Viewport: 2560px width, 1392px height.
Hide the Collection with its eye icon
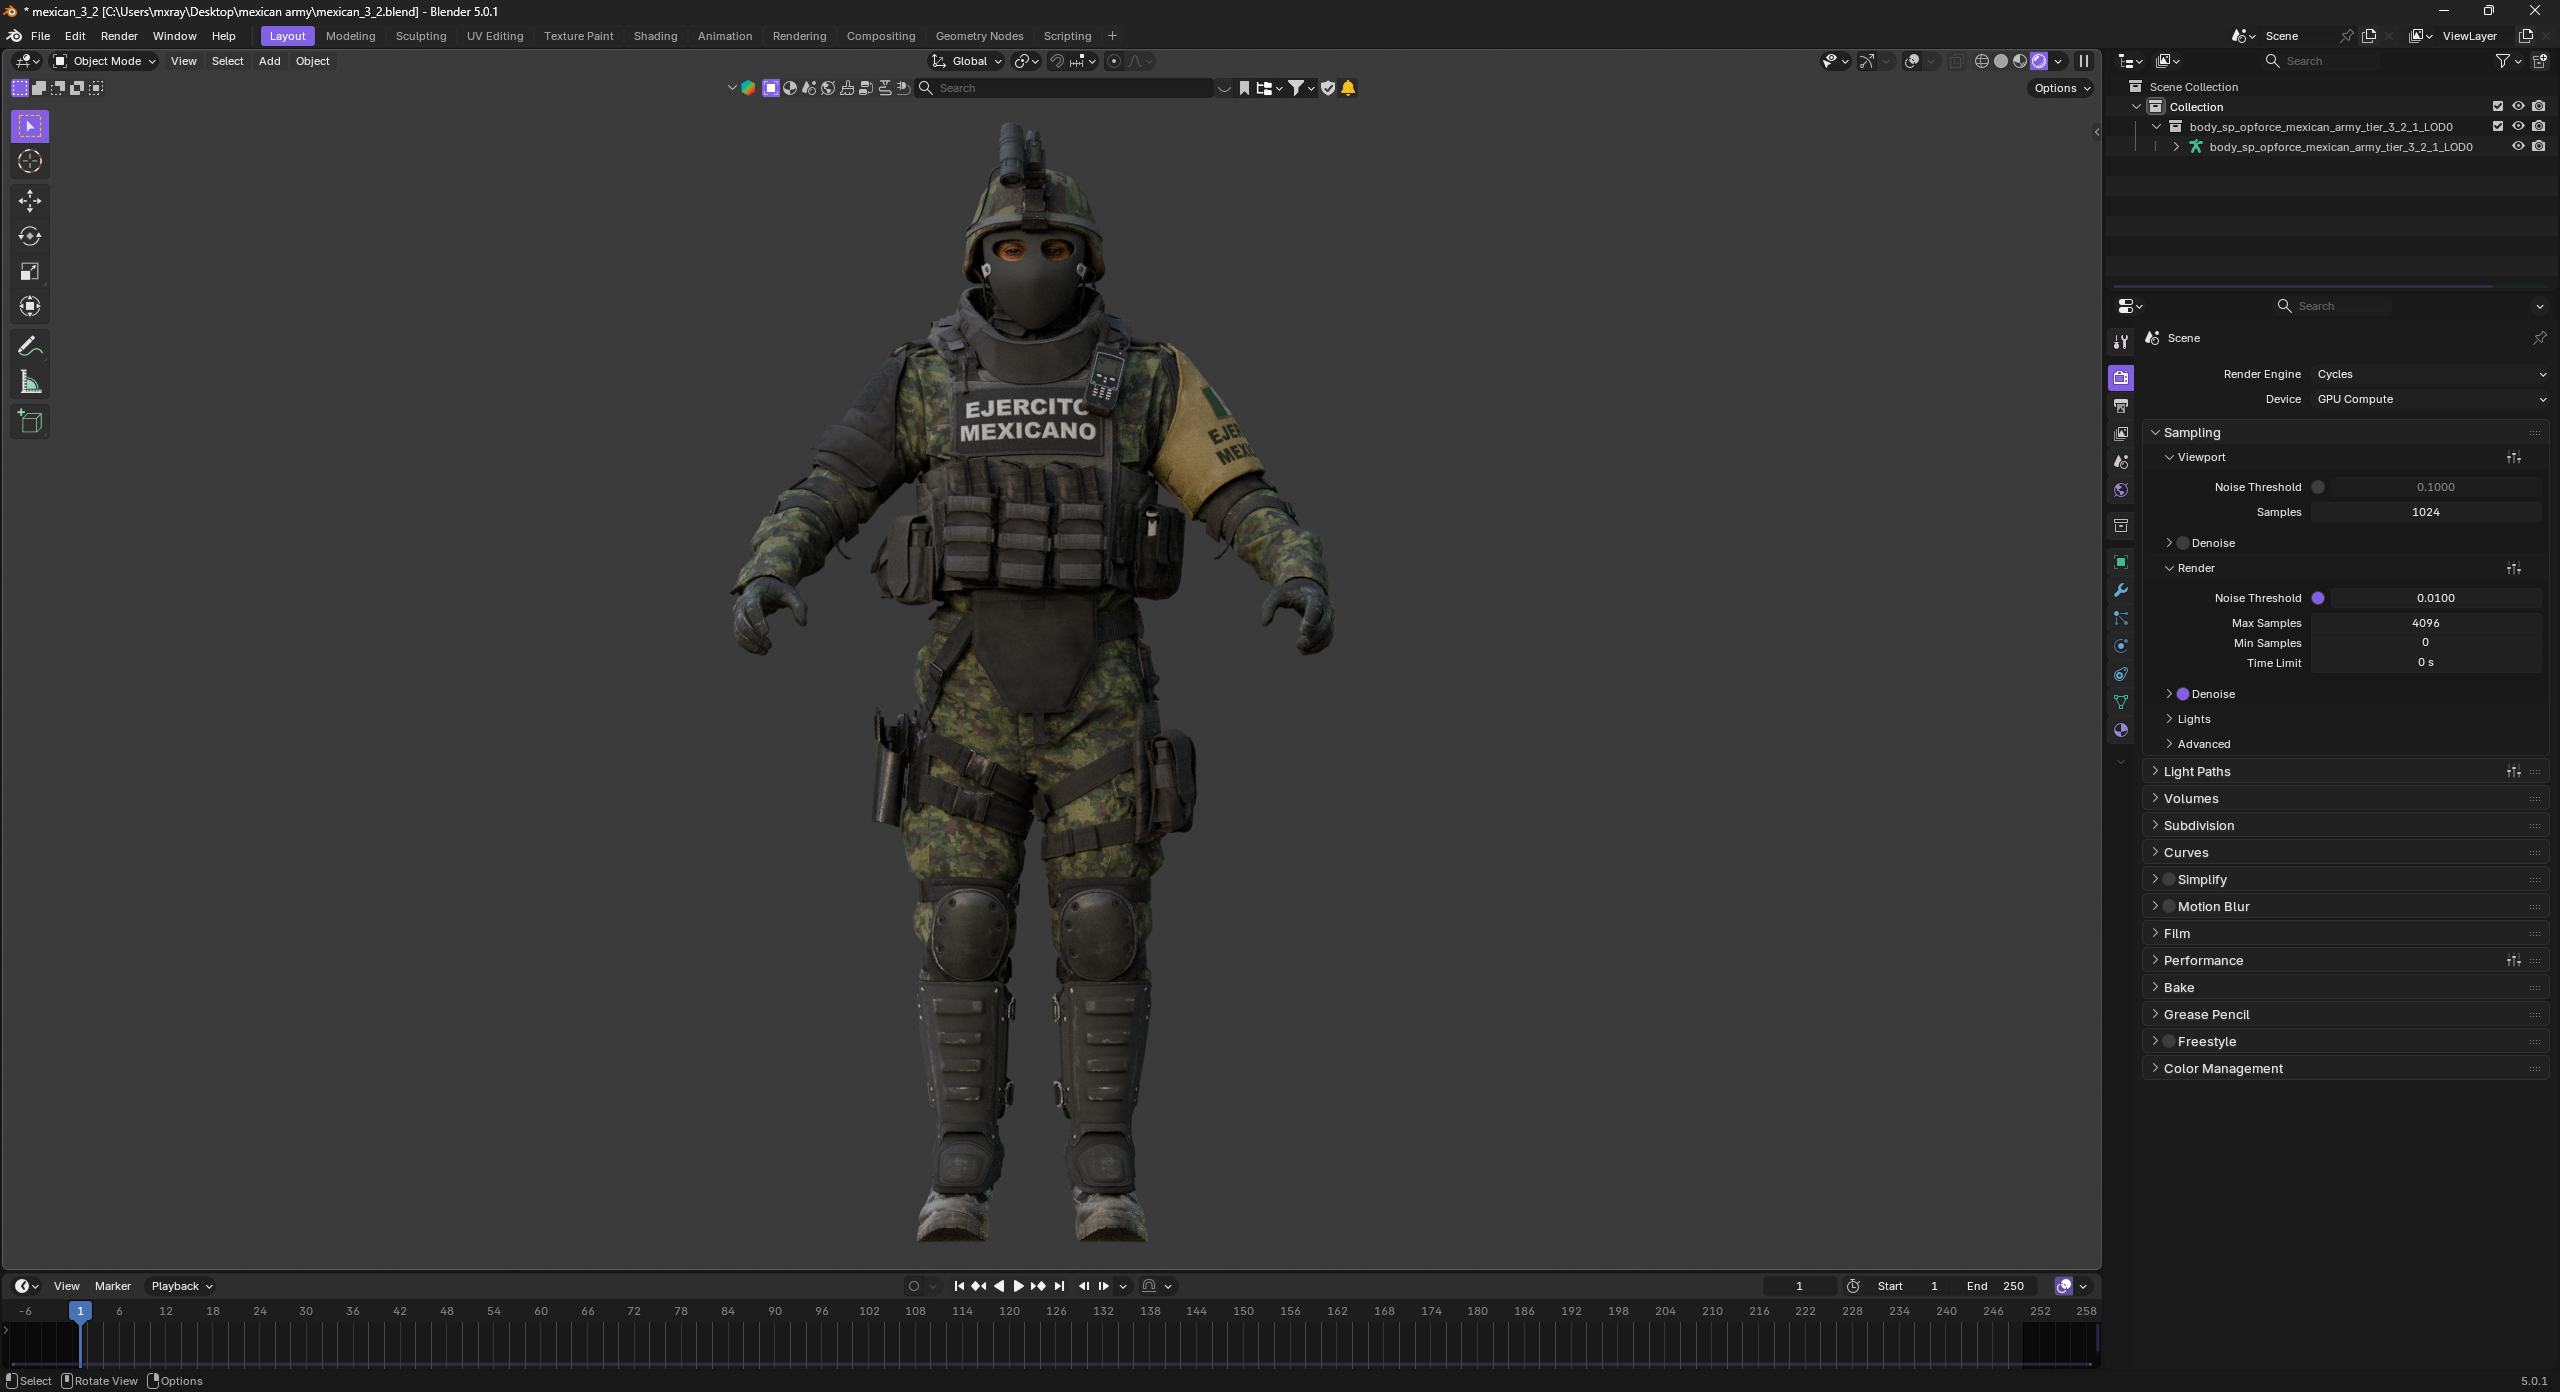pyautogui.click(x=2518, y=107)
